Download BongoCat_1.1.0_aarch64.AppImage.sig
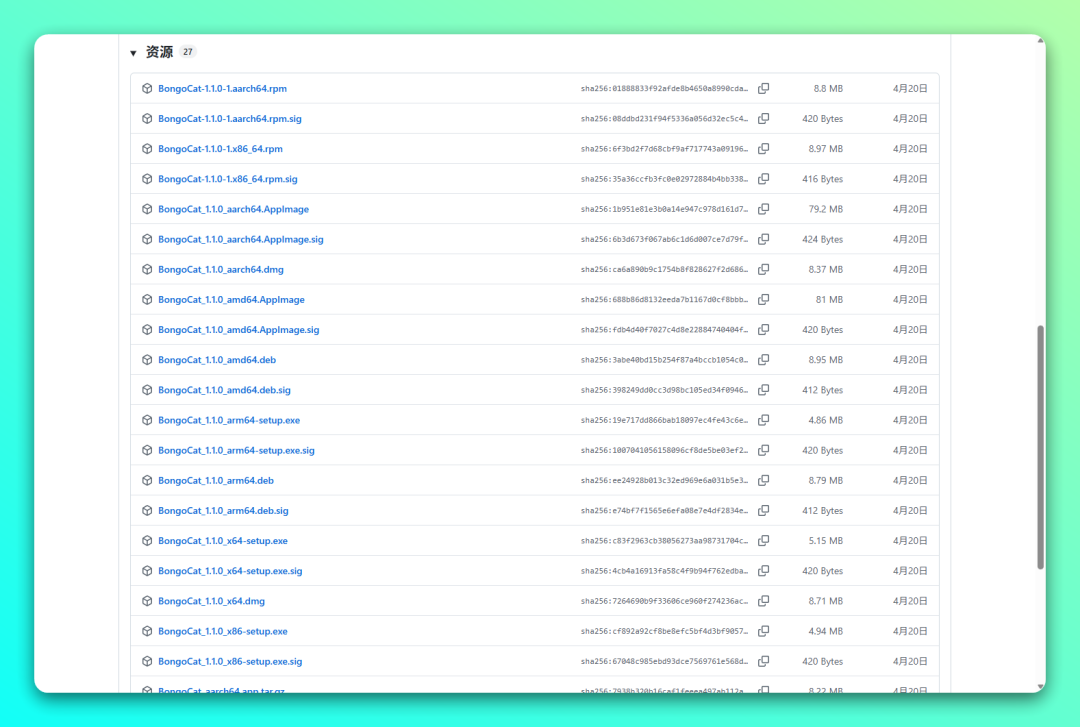Screen dimensions: 1080x727 point(241,239)
